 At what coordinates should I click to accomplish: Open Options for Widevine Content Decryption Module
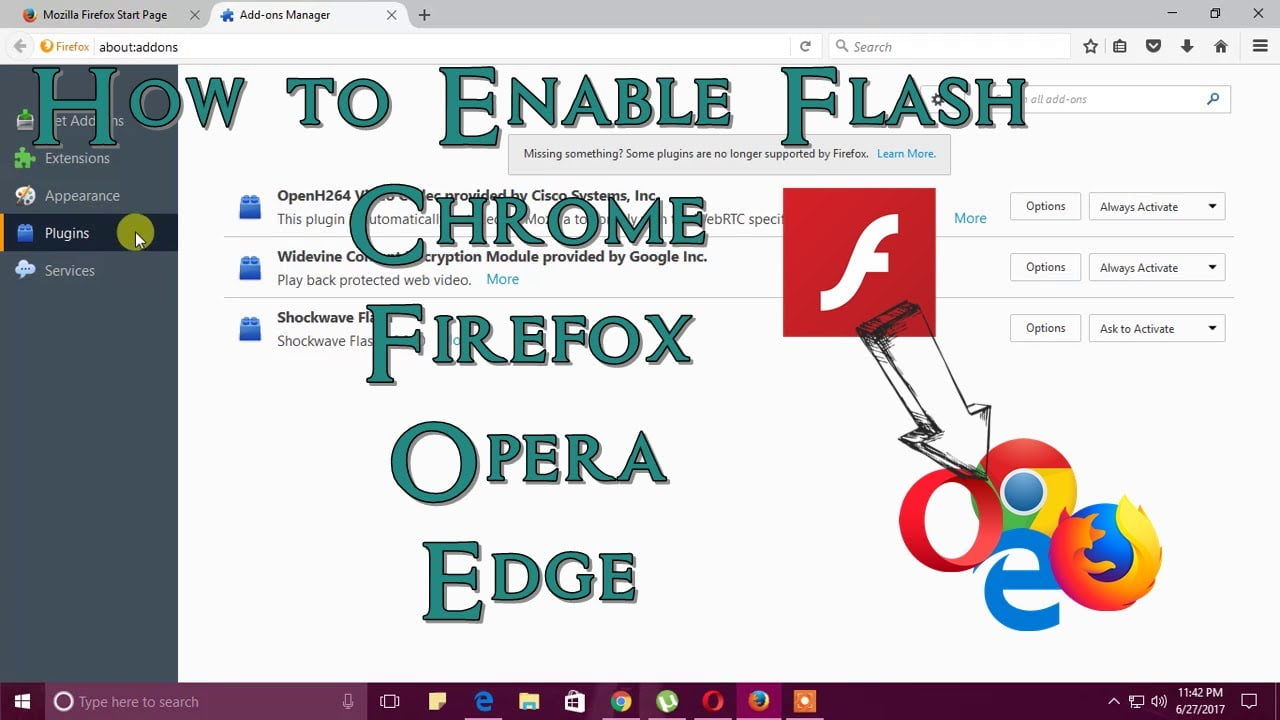click(x=1045, y=267)
